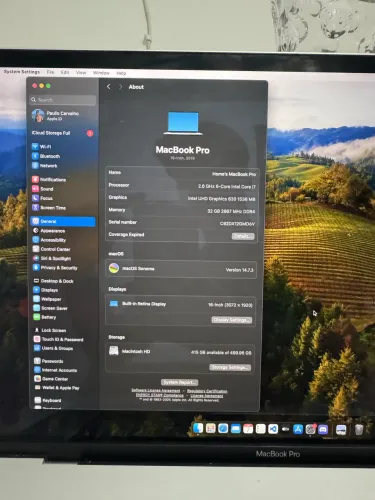Image resolution: width=375 pixels, height=500 pixels.
Task: Open the Window menu
Action: [101, 73]
